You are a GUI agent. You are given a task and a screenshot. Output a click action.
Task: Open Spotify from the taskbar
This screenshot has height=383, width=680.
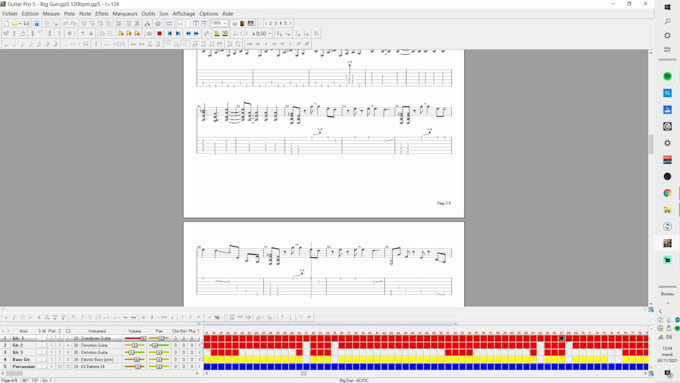pos(667,76)
